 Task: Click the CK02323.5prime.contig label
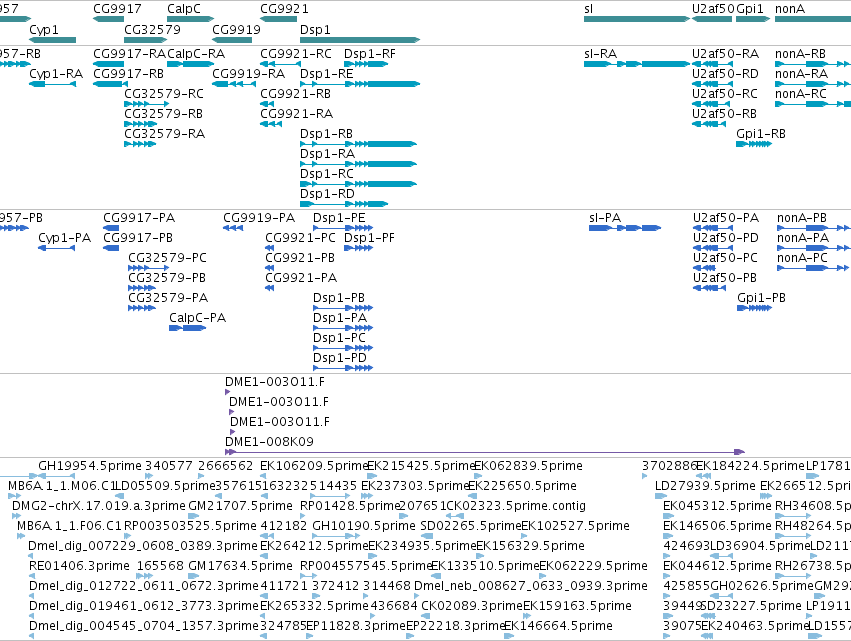coord(516,506)
